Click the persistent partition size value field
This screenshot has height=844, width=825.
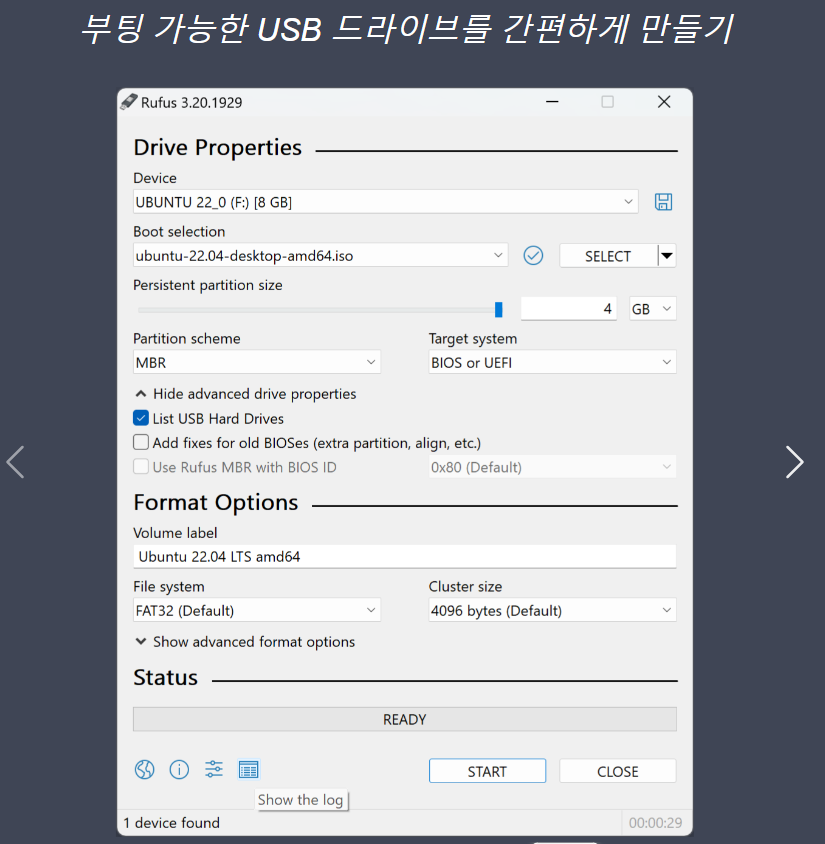click(x=568, y=308)
